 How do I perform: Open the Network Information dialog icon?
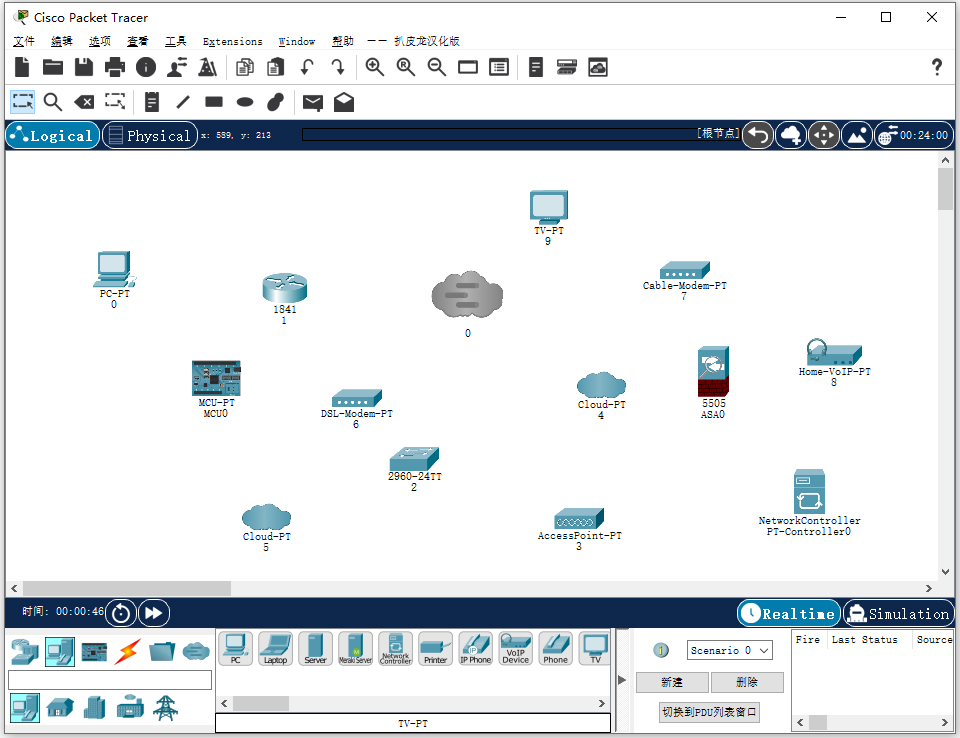(146, 67)
